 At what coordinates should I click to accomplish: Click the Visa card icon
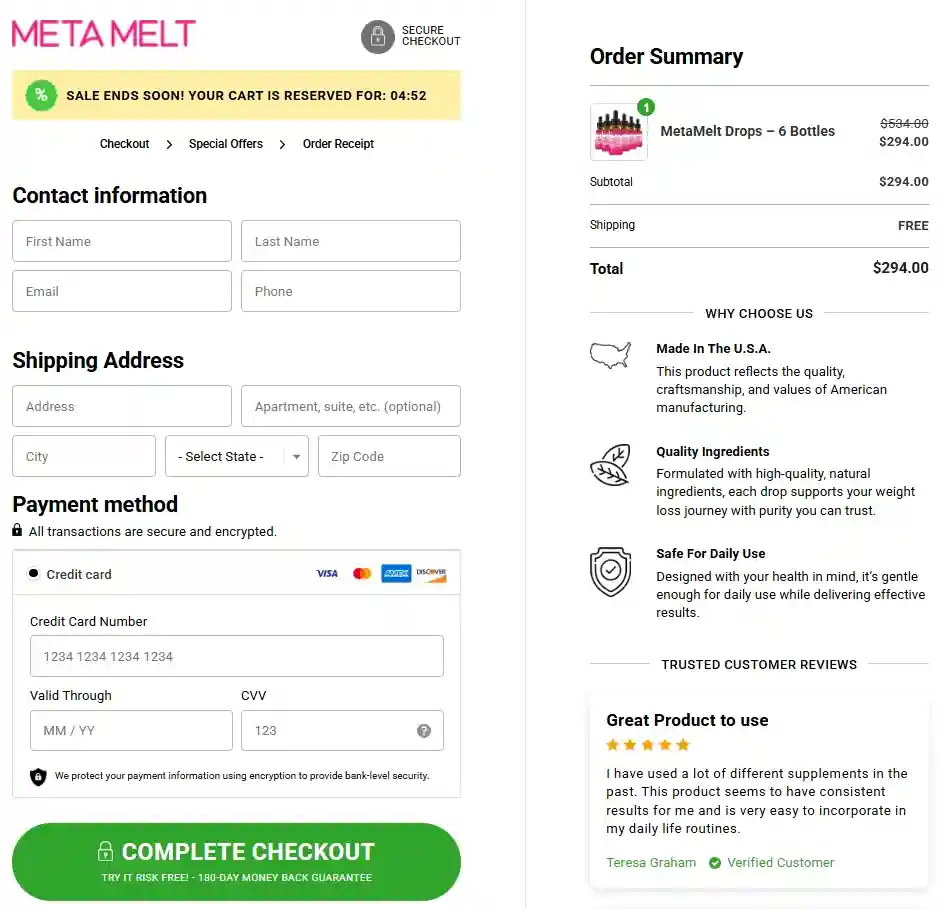pos(327,573)
